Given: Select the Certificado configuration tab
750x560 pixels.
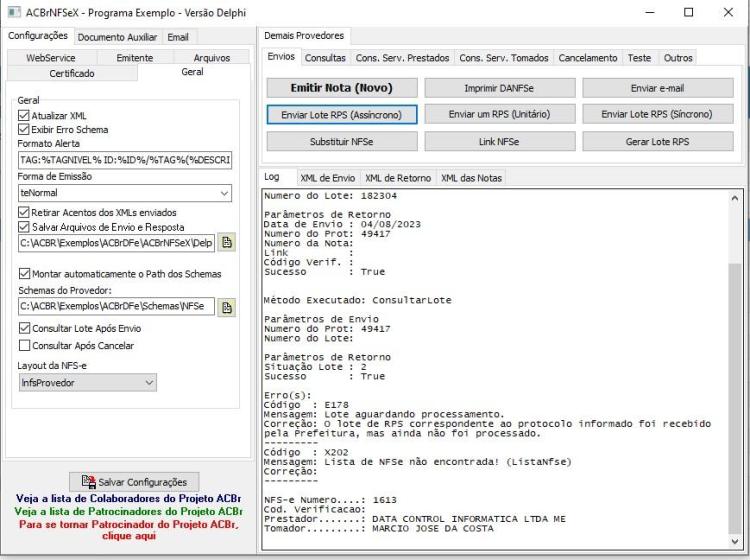Looking at the screenshot, I should (x=72, y=73).
